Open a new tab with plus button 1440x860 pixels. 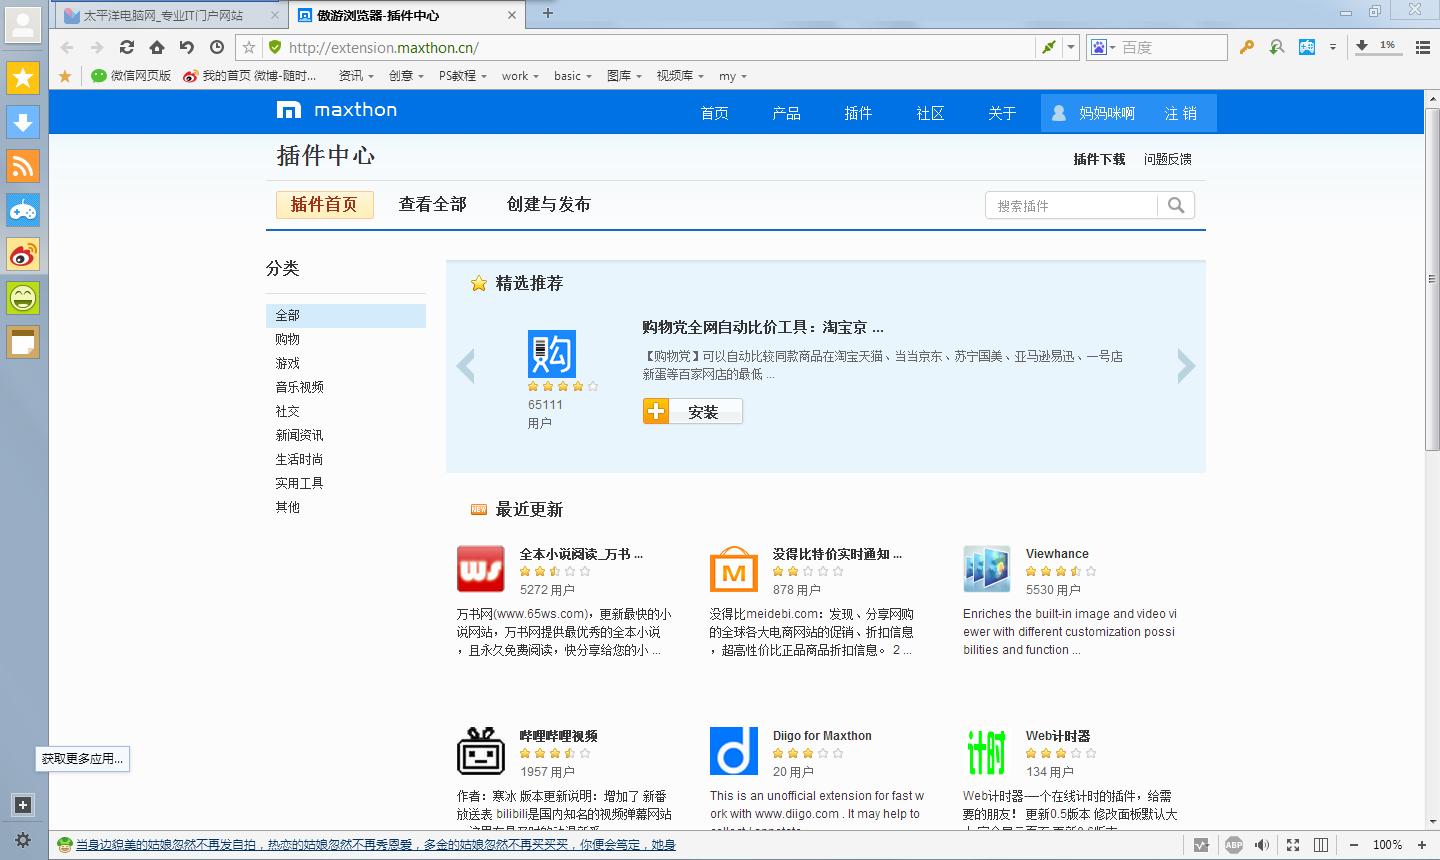[547, 13]
